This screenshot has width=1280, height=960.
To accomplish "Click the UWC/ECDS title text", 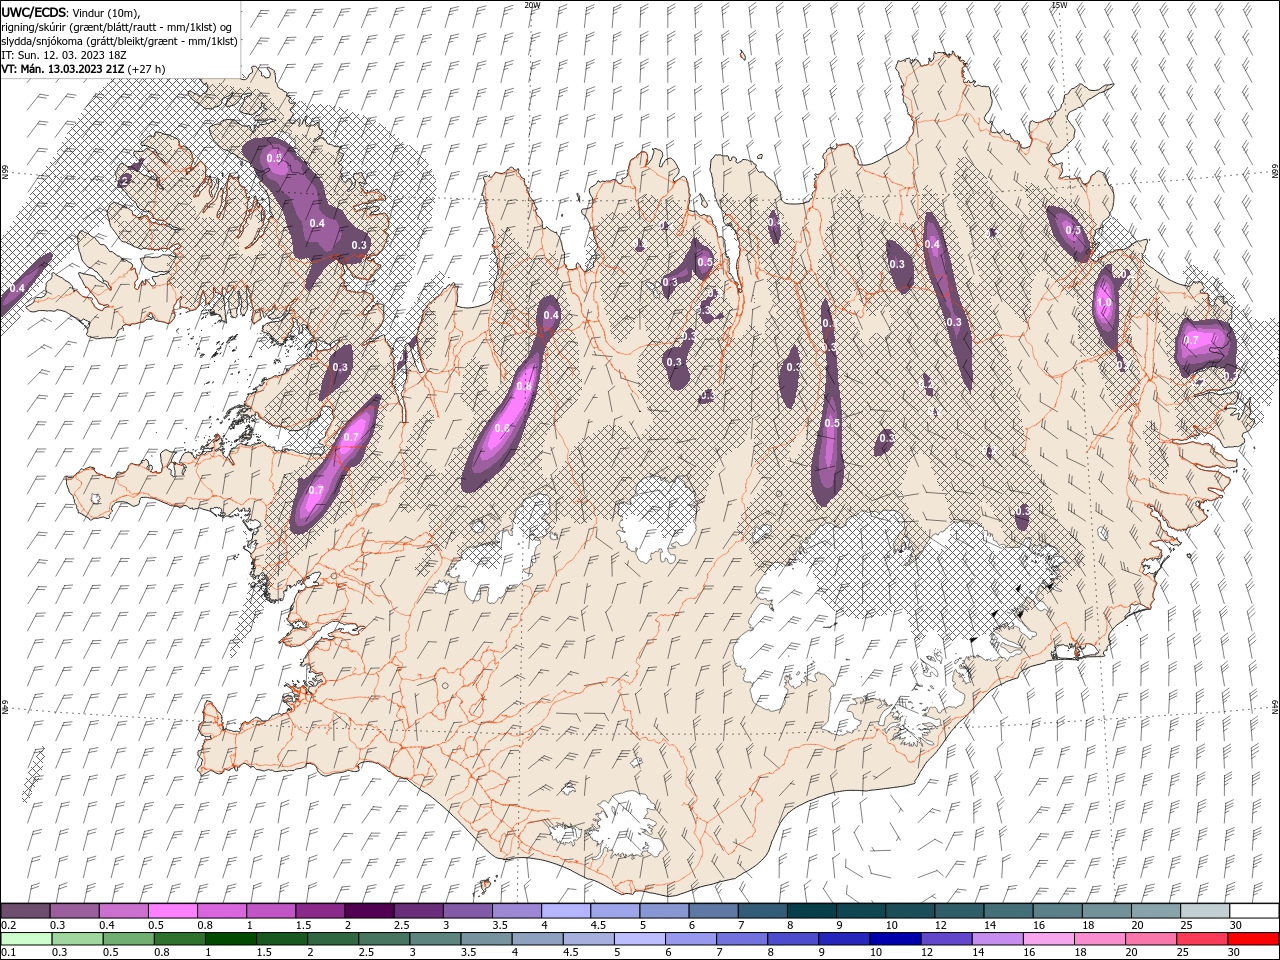I will coord(34,12).
